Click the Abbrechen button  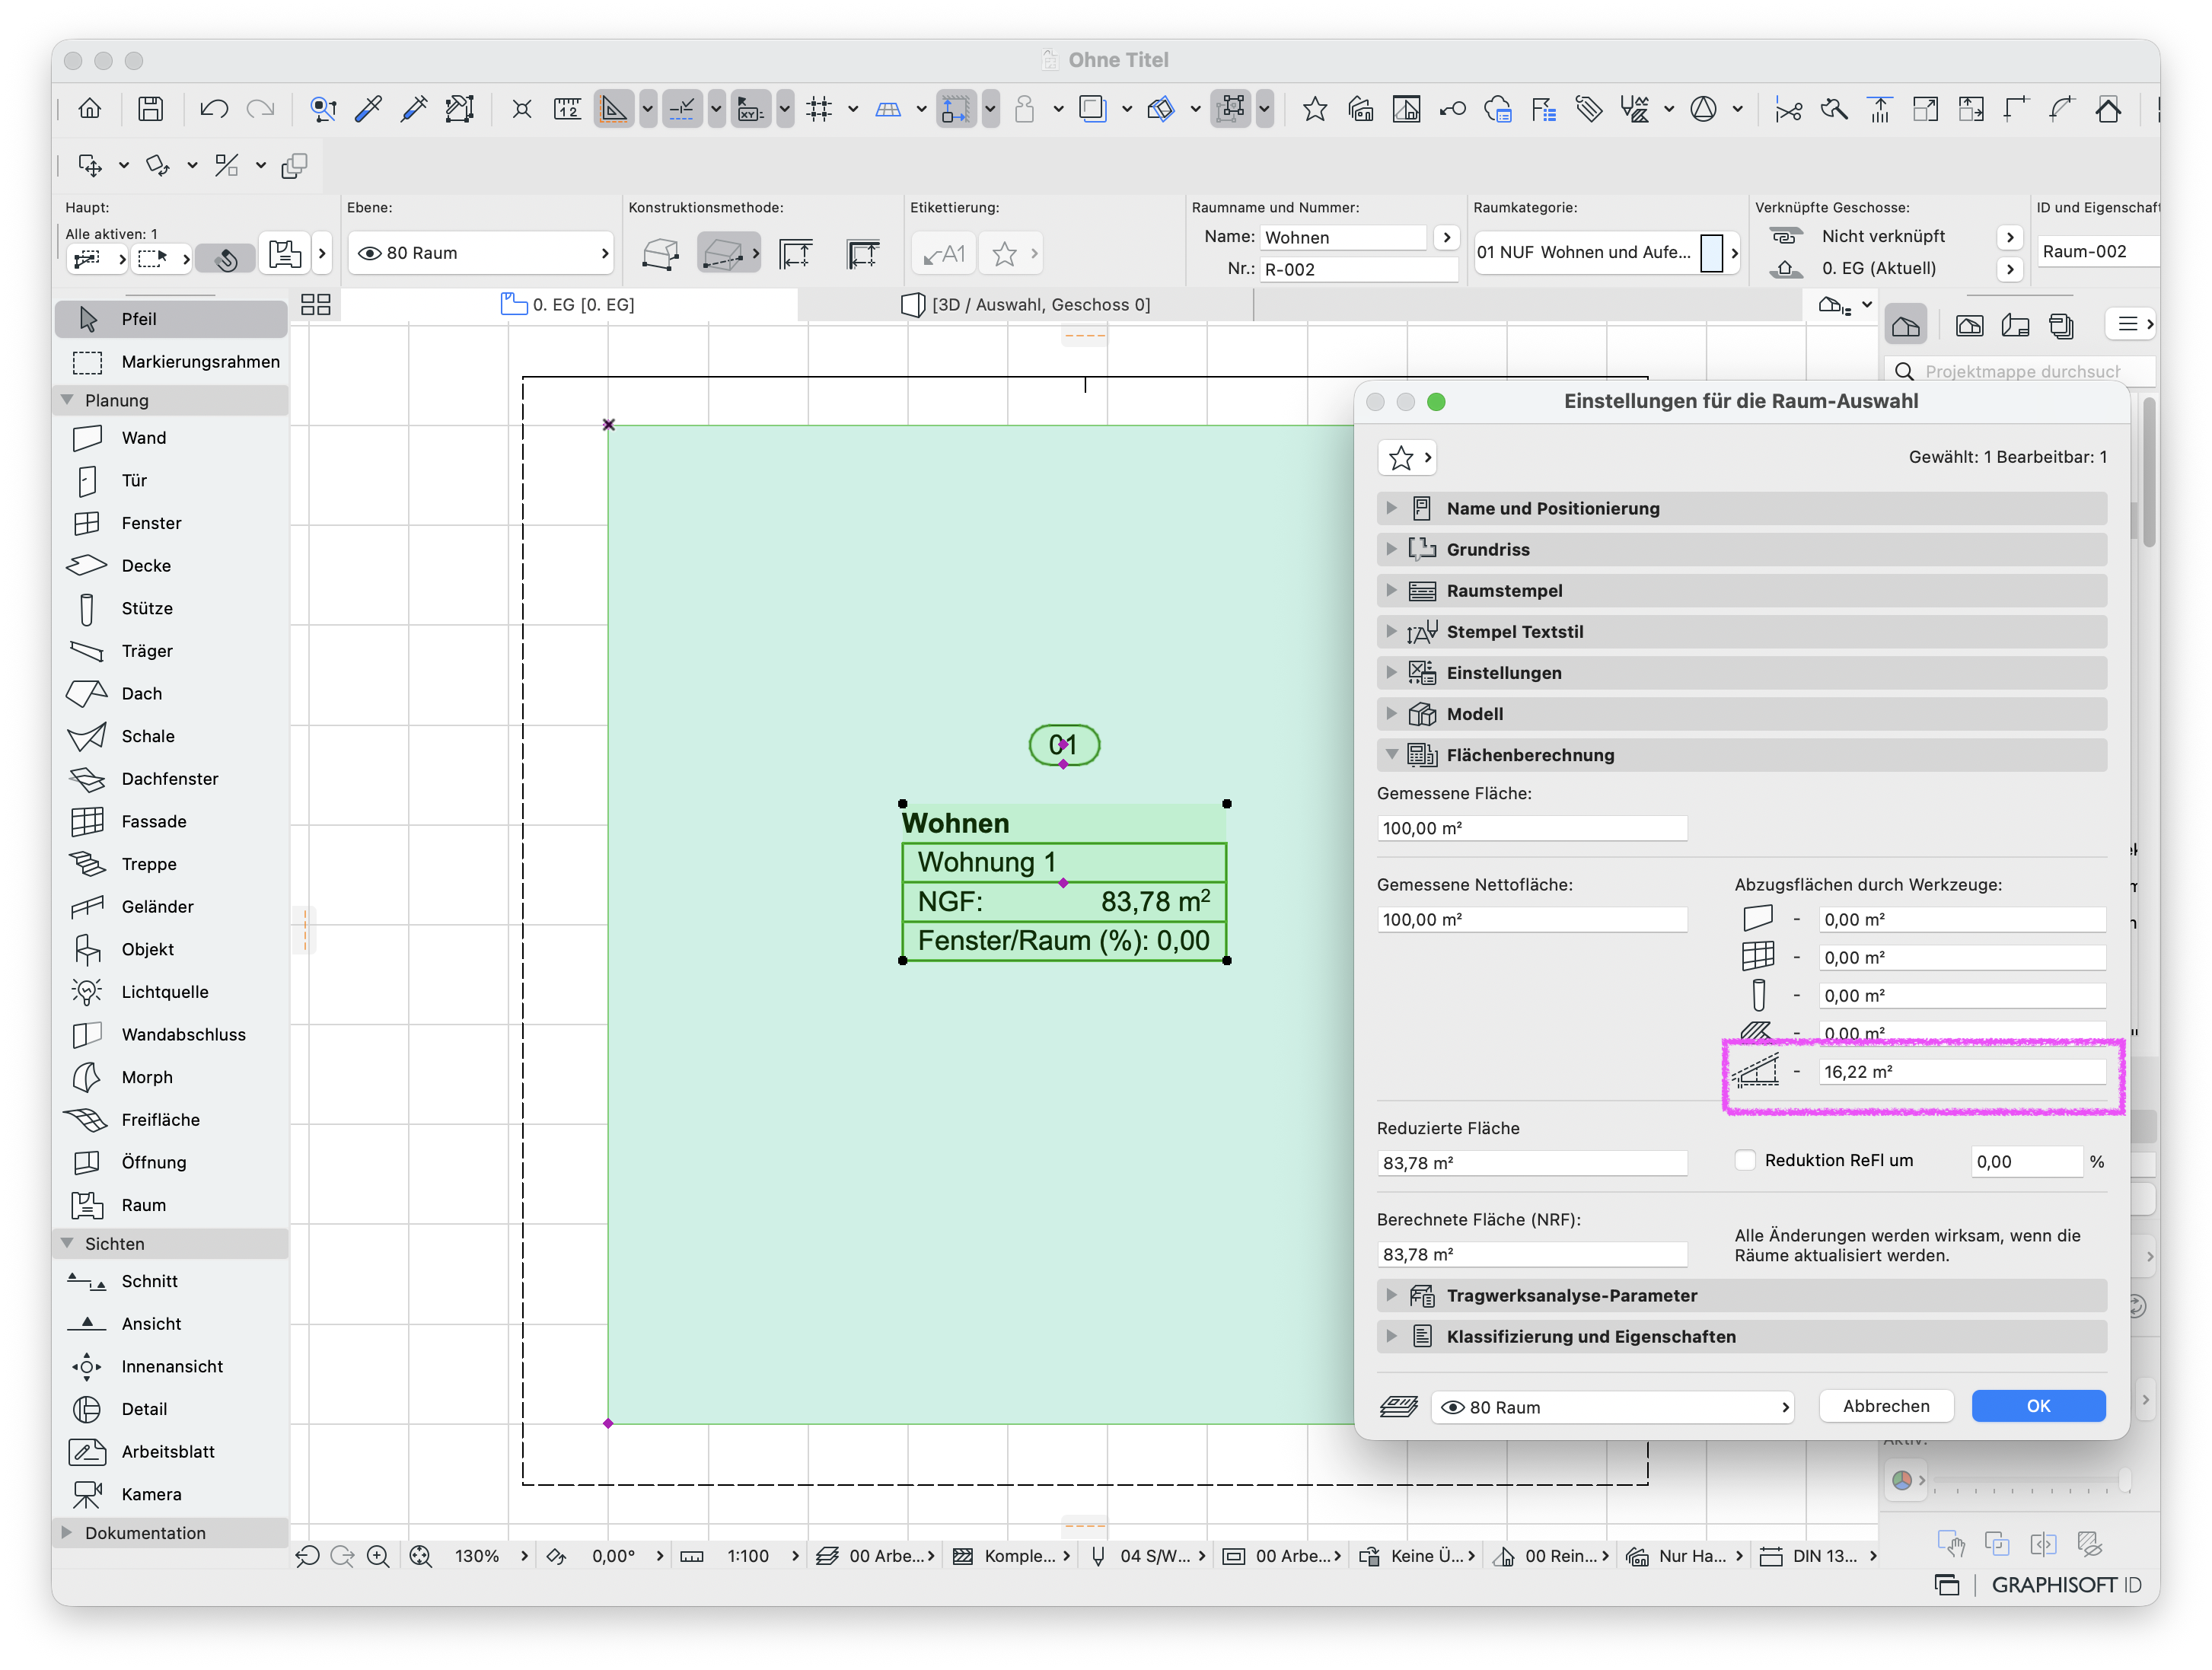pos(1886,1407)
